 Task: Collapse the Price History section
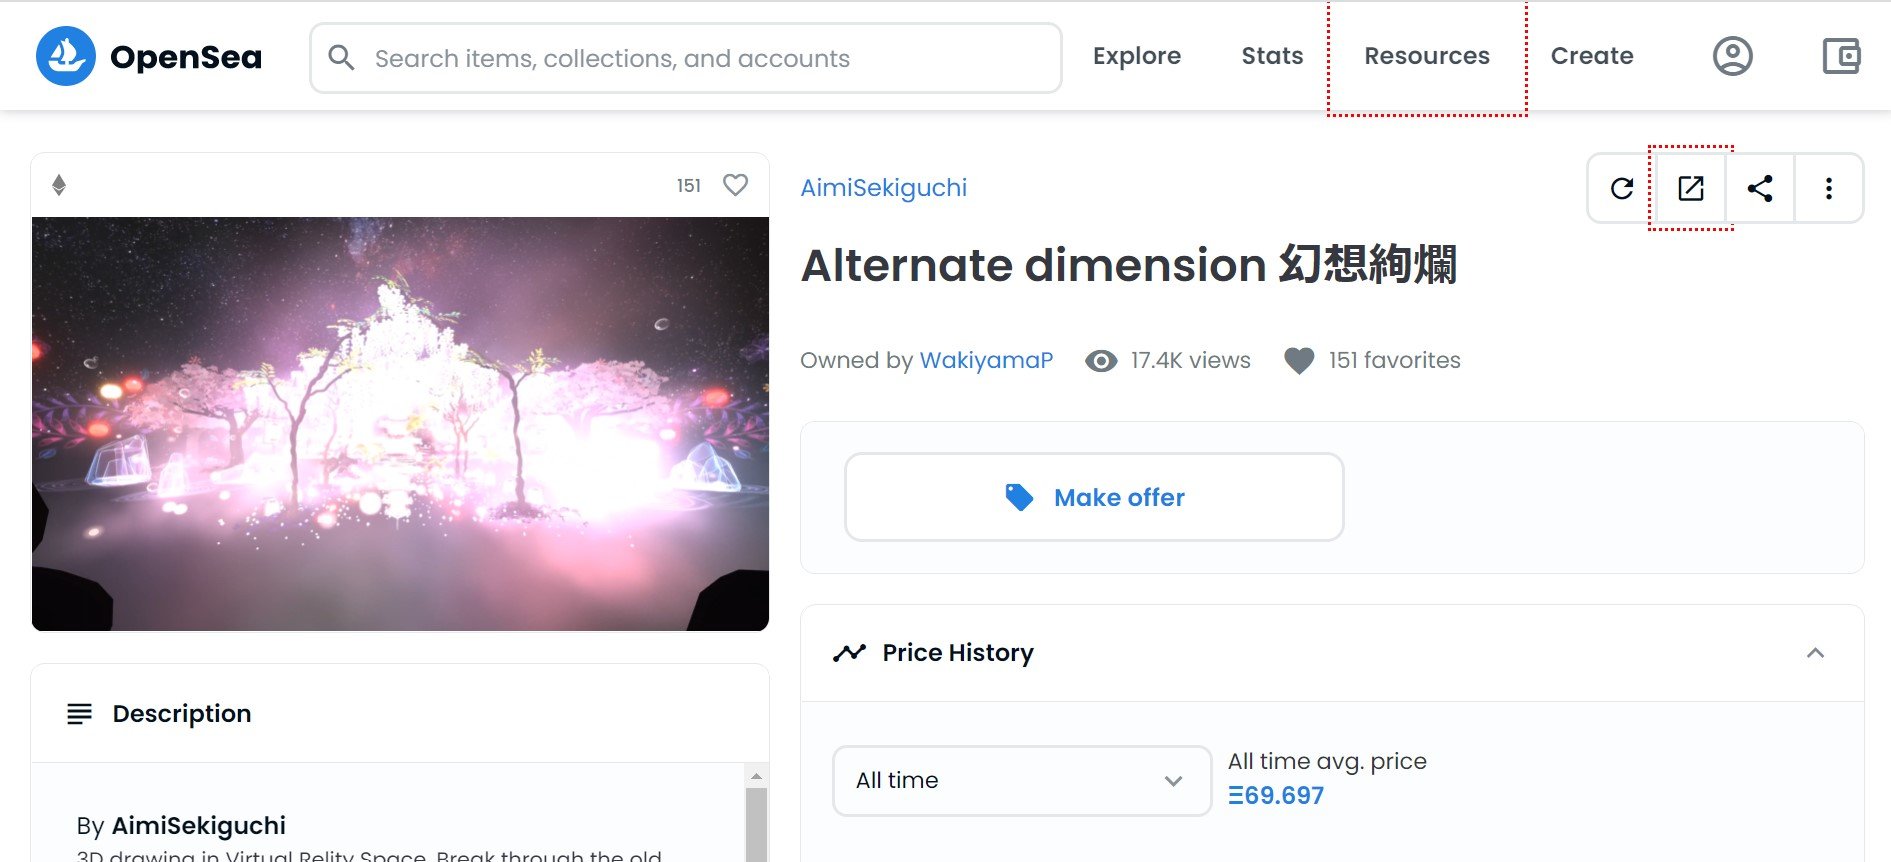pyautogui.click(x=1816, y=653)
